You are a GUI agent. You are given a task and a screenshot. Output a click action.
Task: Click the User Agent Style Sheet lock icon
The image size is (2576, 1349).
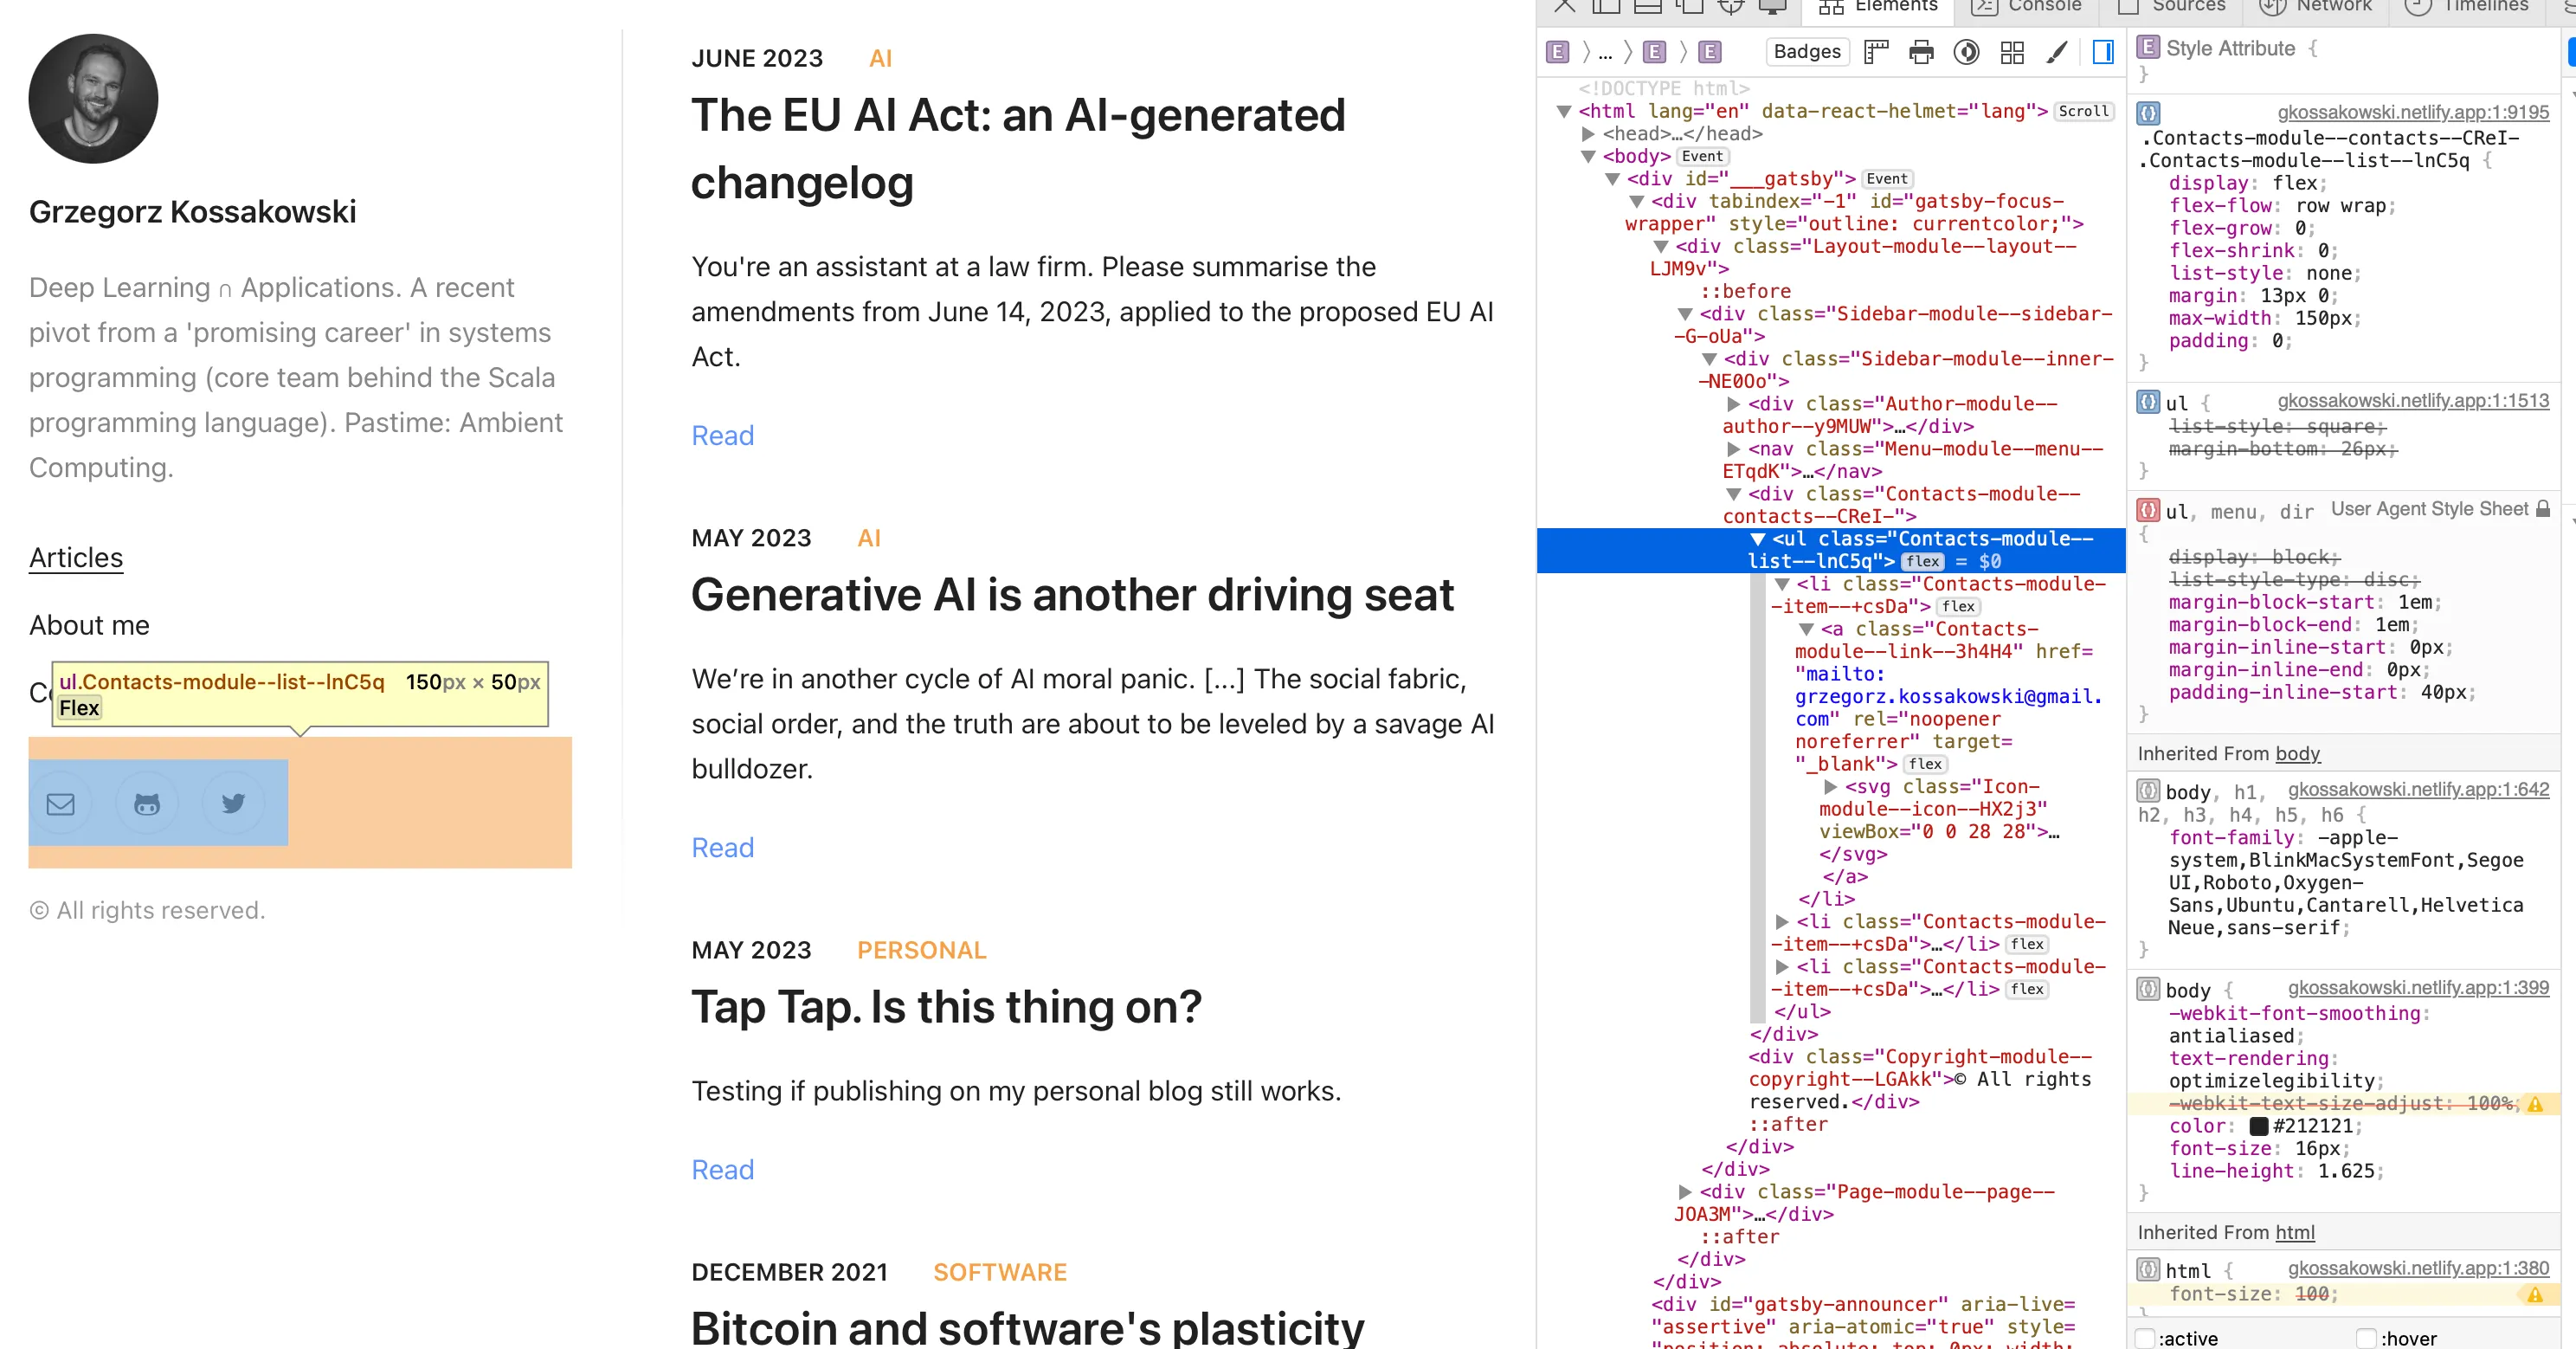click(2543, 508)
